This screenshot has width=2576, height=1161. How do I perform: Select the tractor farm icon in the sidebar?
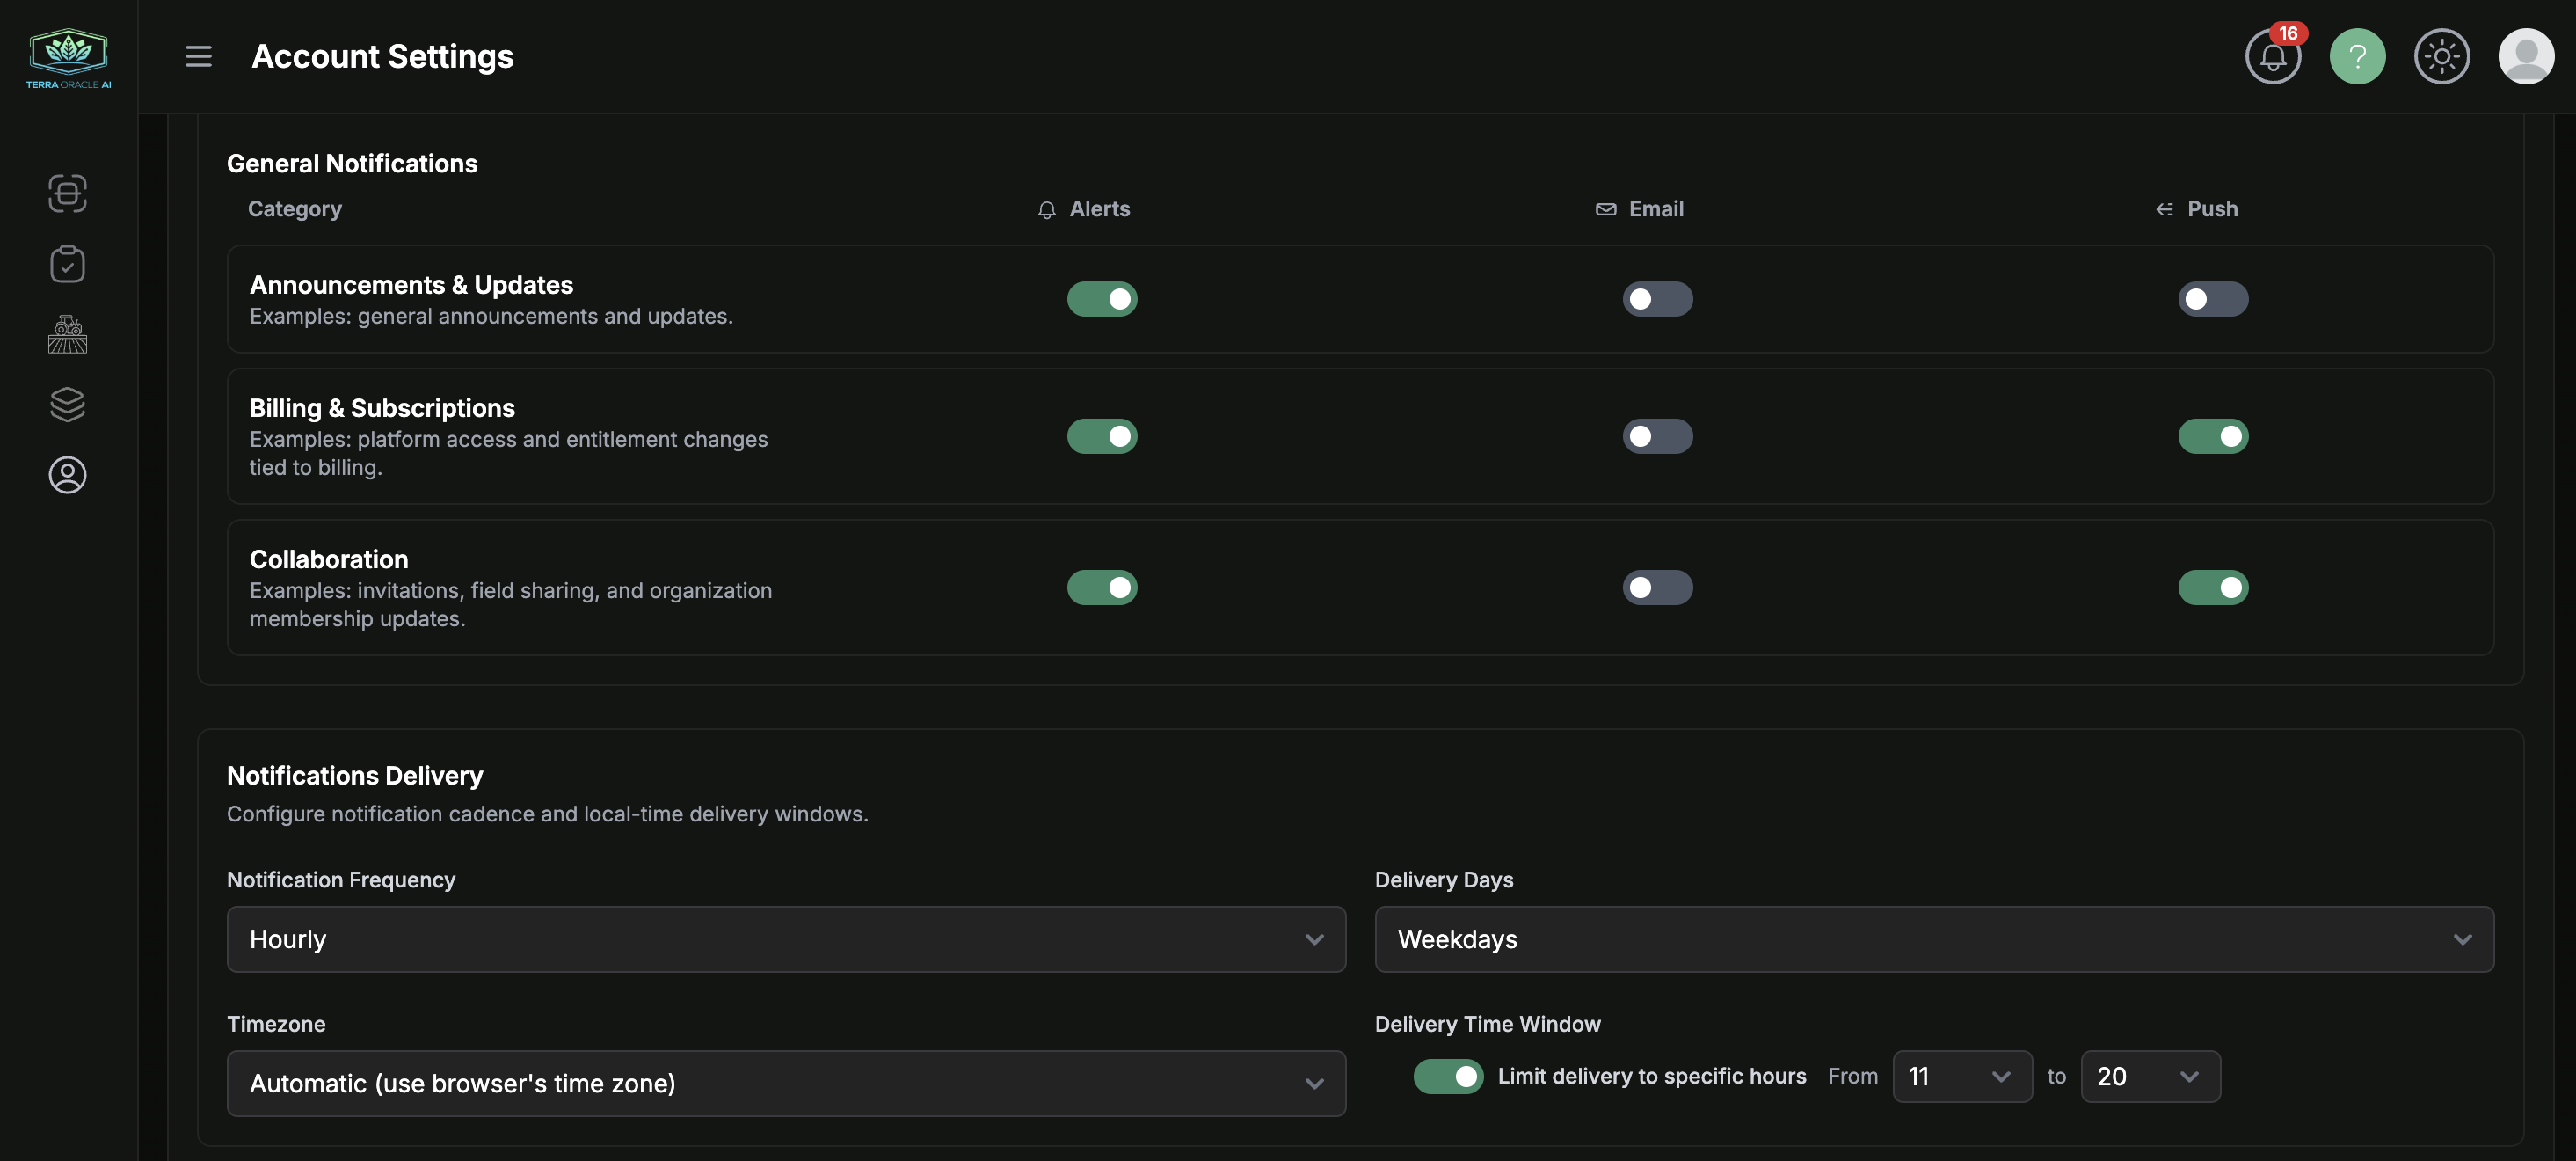[x=67, y=334]
